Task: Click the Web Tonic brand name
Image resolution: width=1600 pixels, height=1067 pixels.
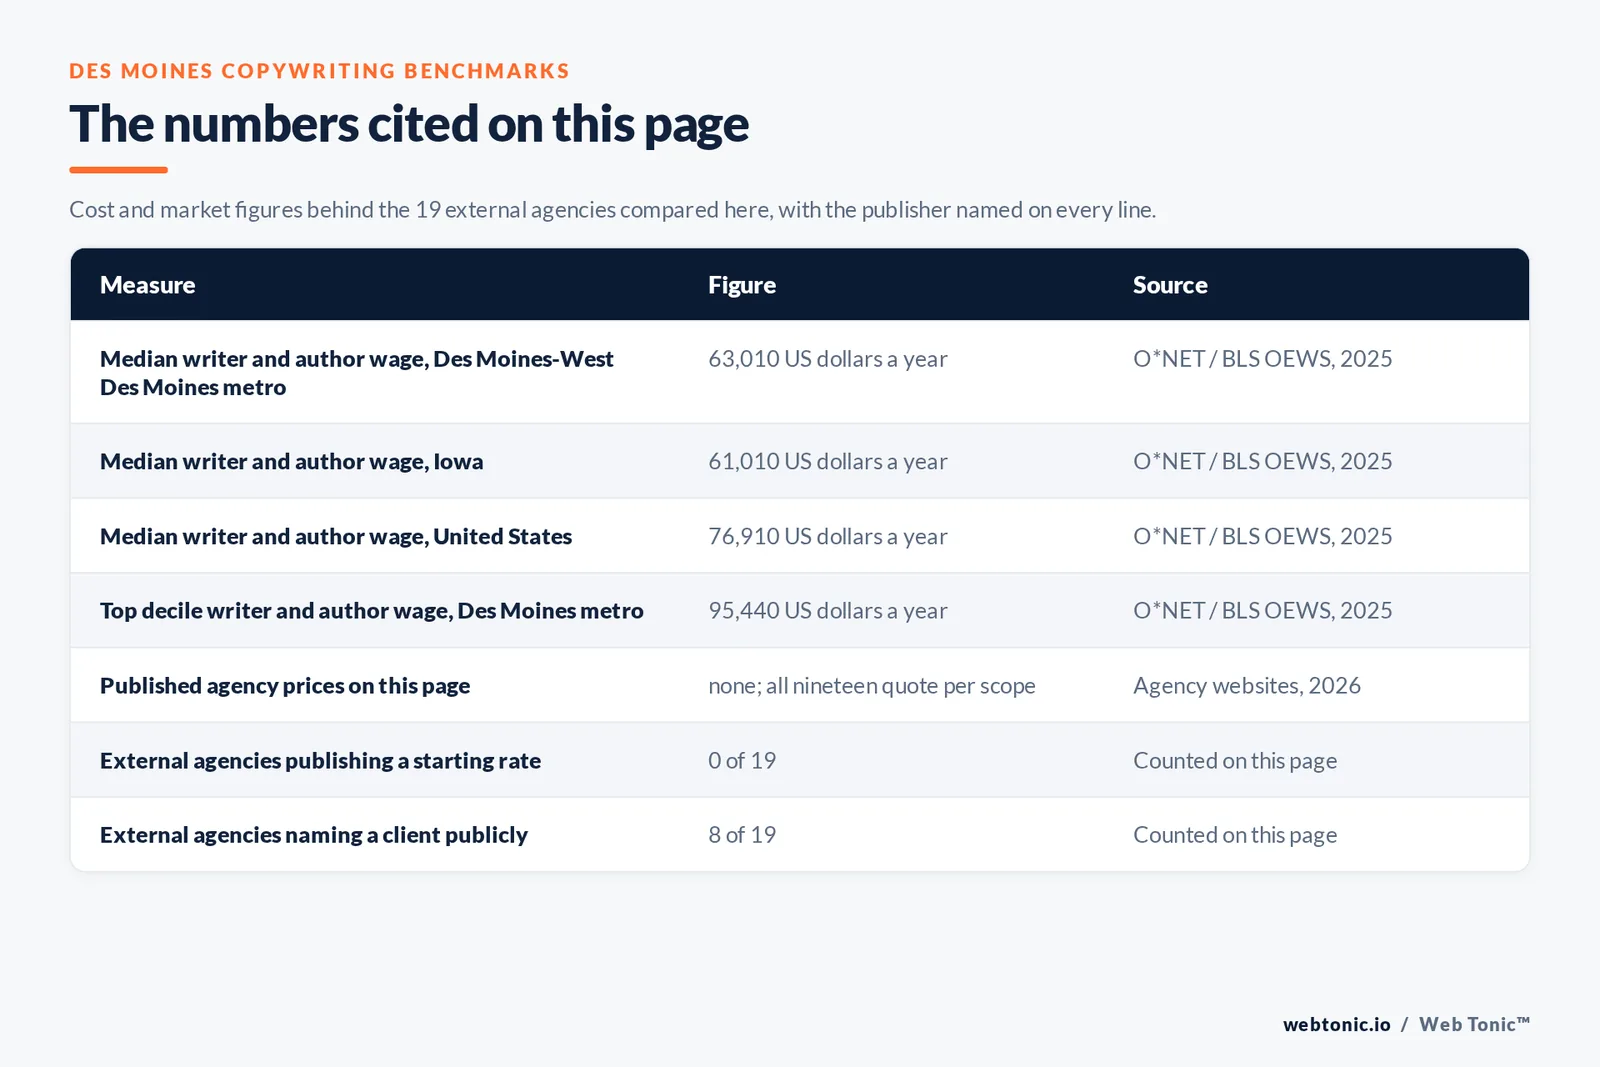Action: (1475, 1024)
